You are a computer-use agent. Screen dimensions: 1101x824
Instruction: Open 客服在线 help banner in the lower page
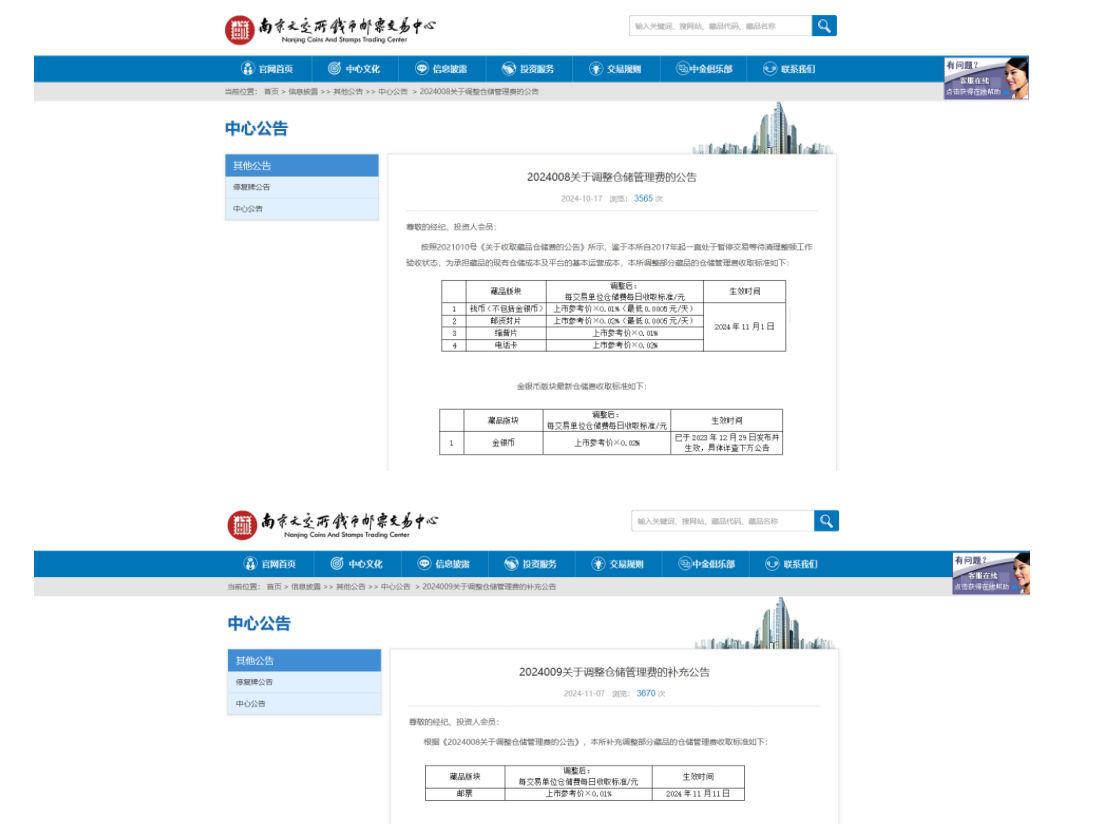click(990, 573)
